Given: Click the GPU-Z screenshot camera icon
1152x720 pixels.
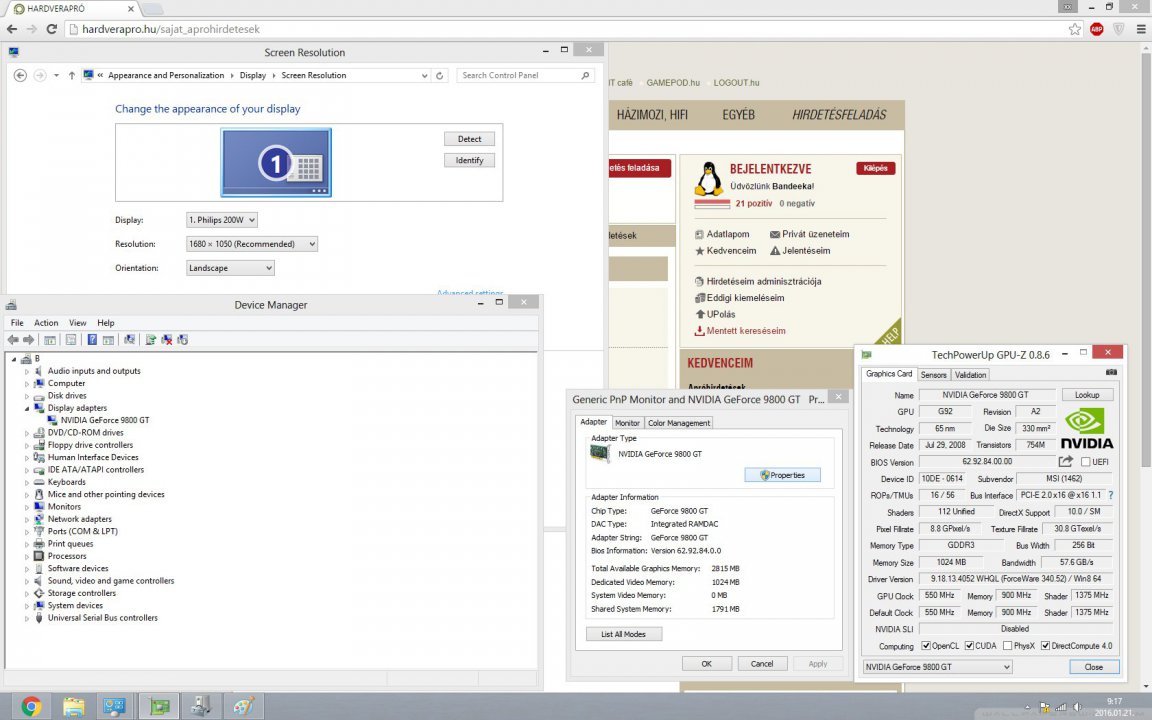Looking at the screenshot, I should pos(1111,372).
